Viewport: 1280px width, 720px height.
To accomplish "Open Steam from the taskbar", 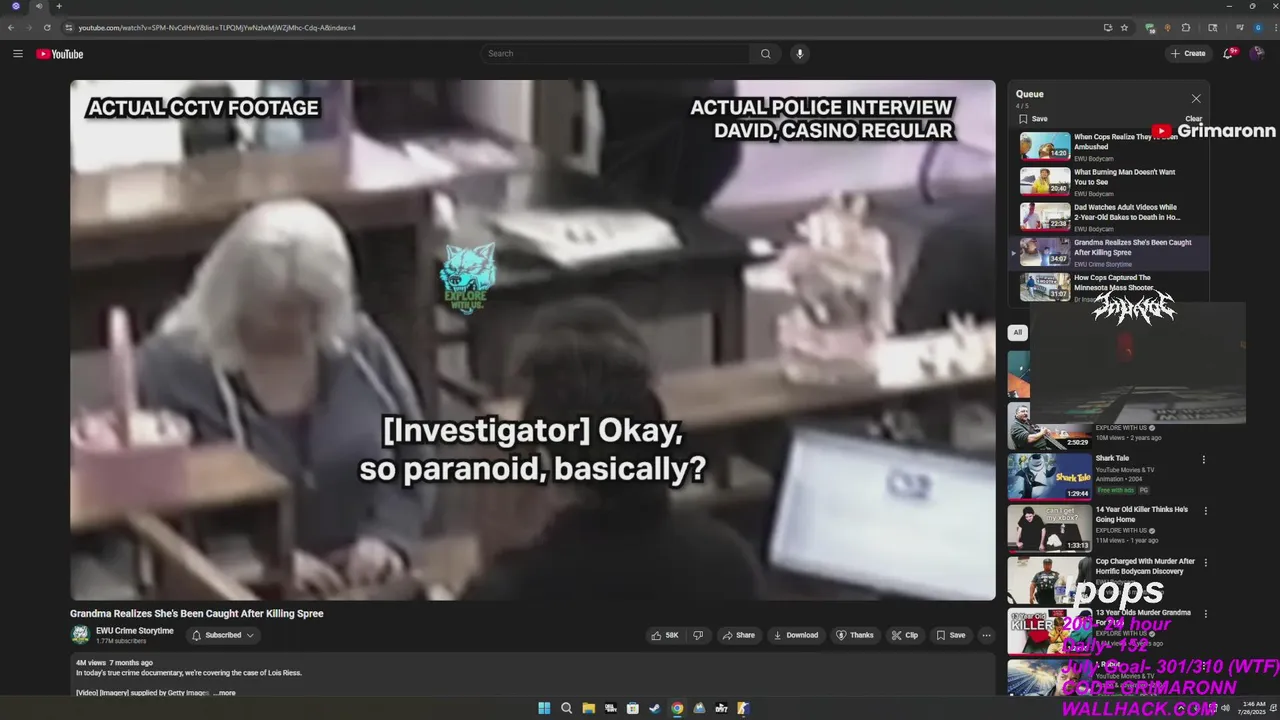I will point(655,708).
